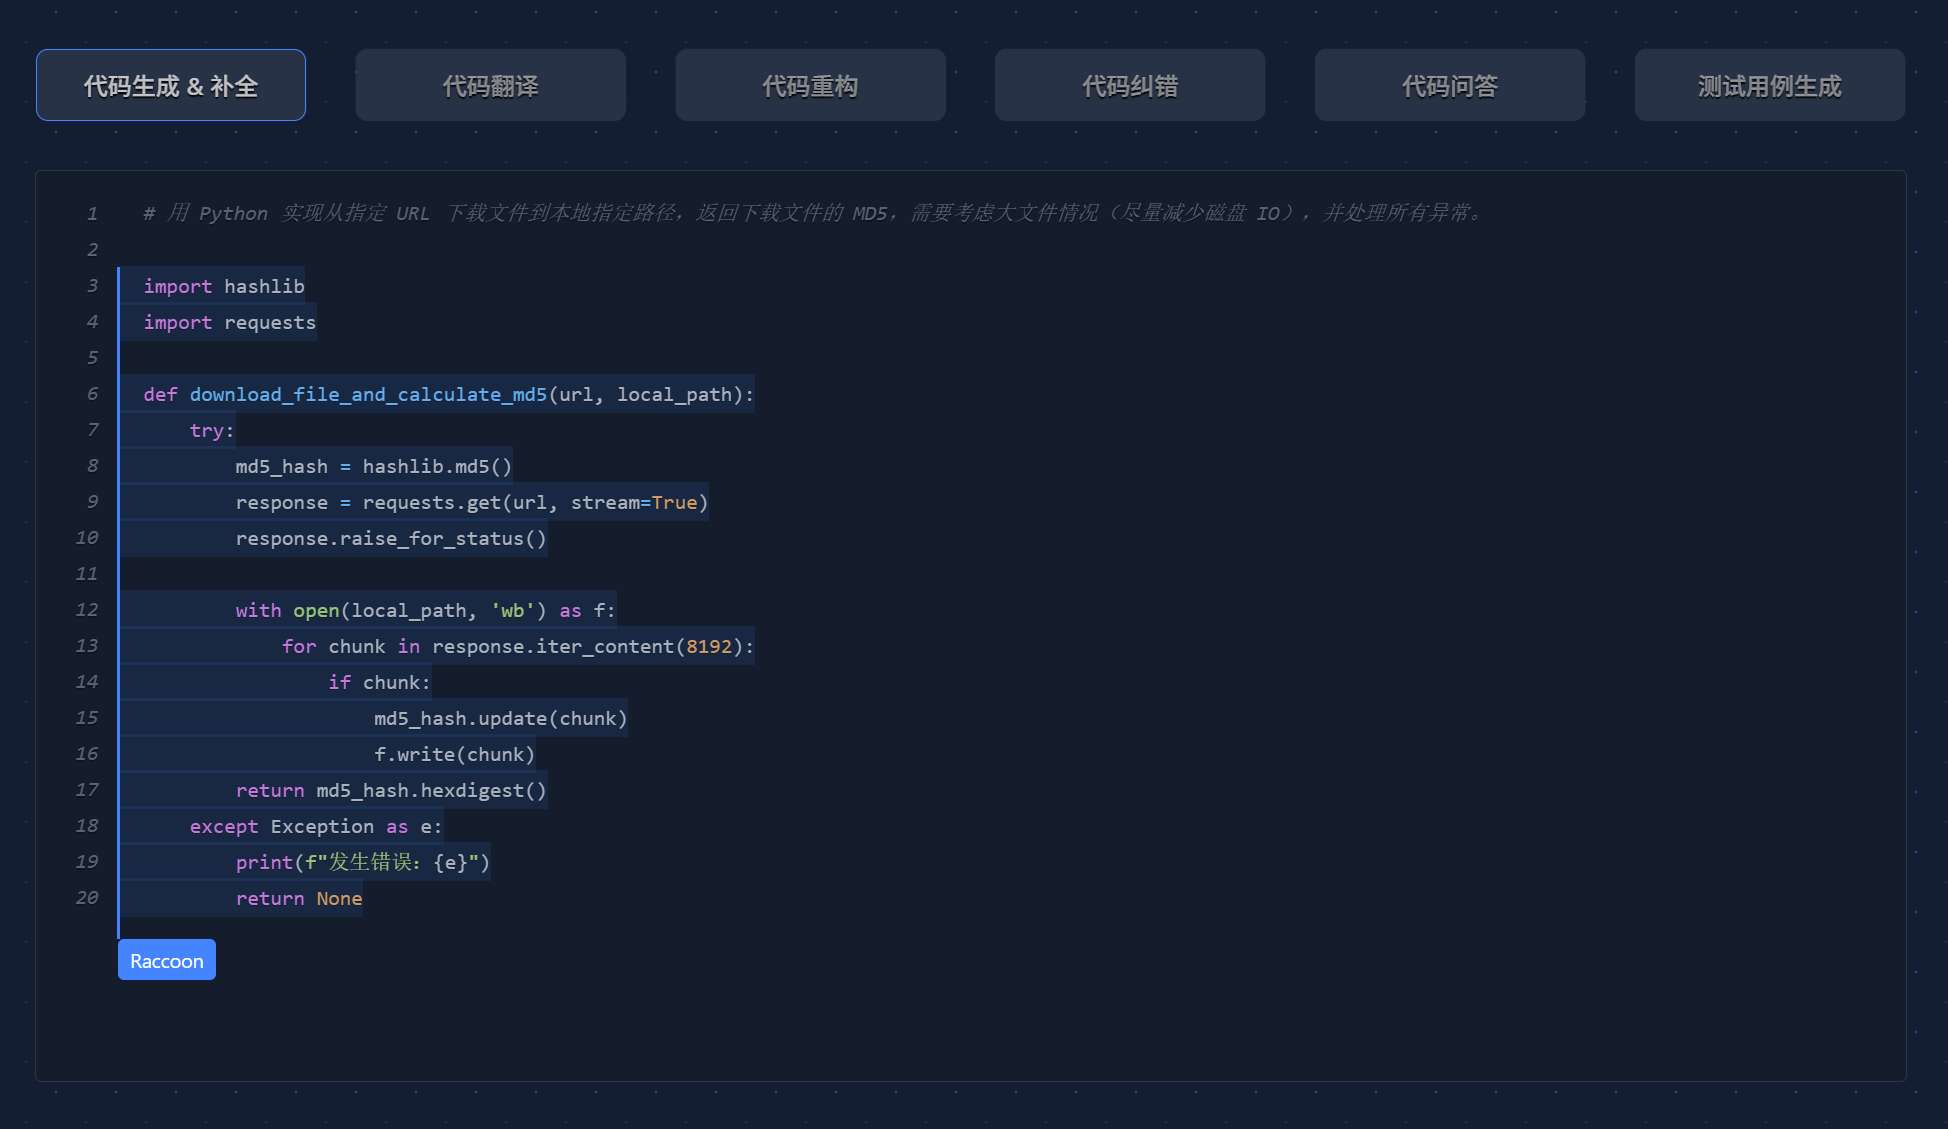Click the 8192 chunk size number

(709, 646)
